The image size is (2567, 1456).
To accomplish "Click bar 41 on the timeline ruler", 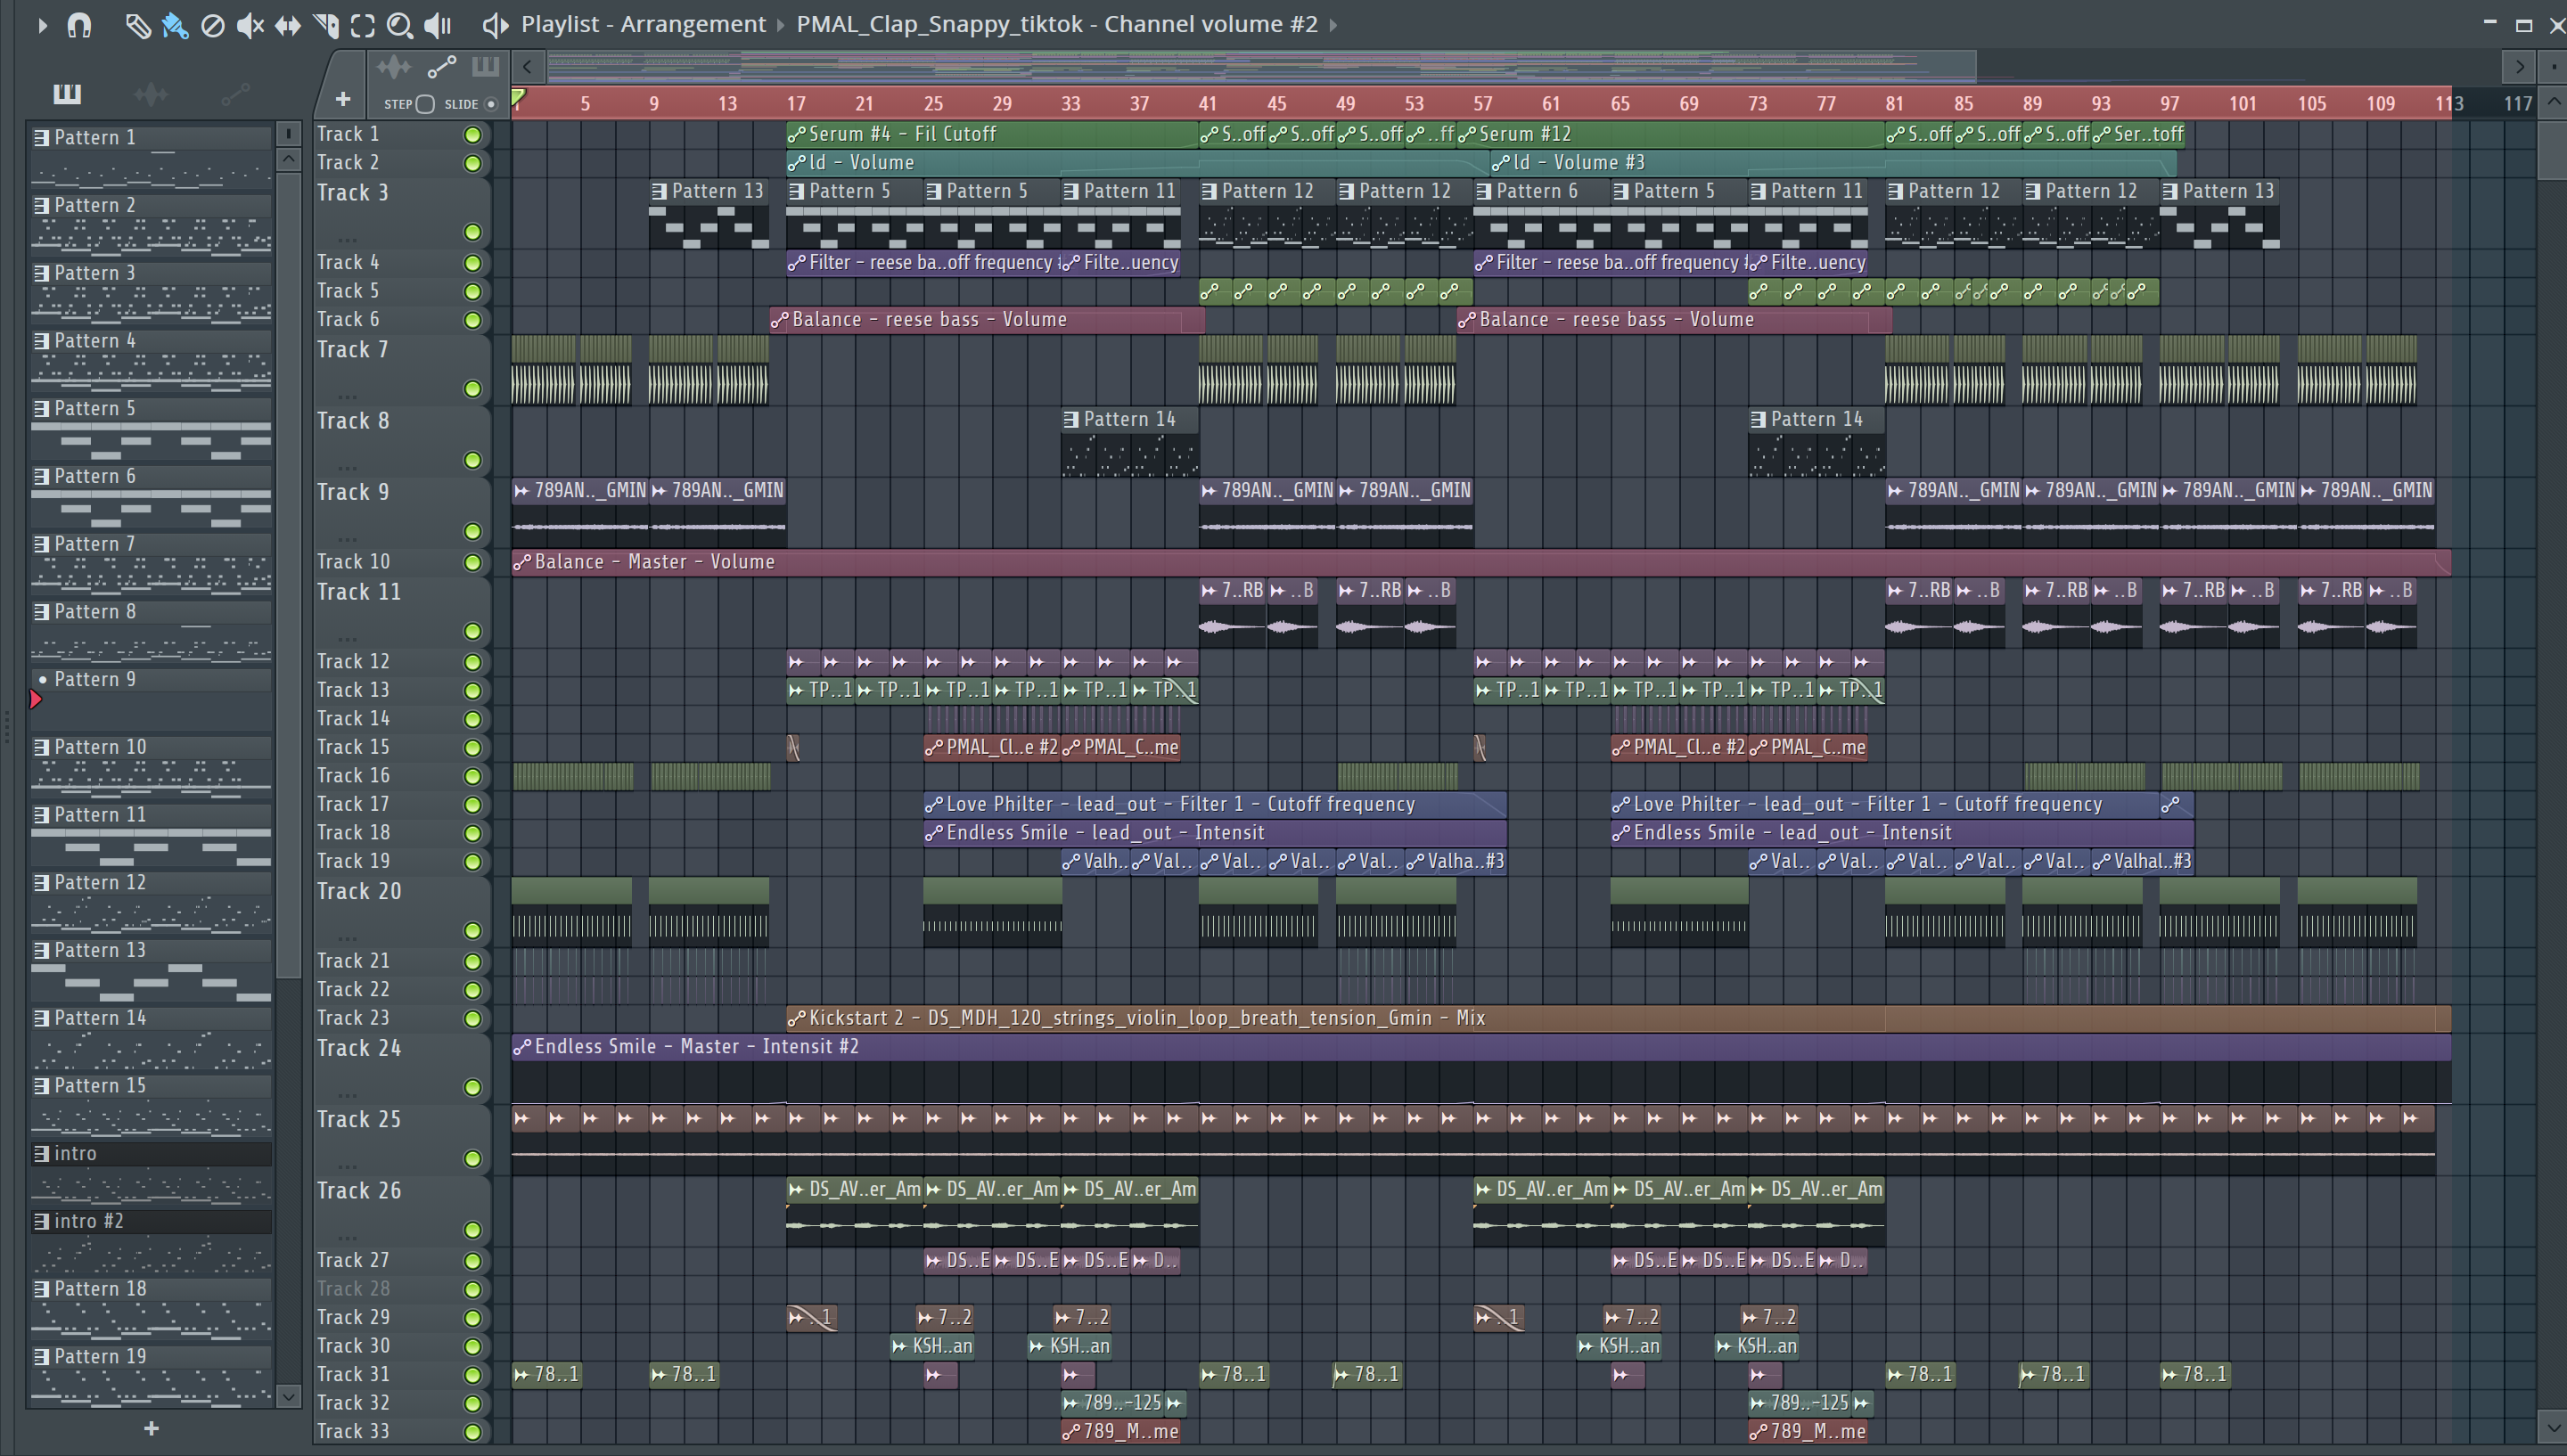I will [1208, 103].
